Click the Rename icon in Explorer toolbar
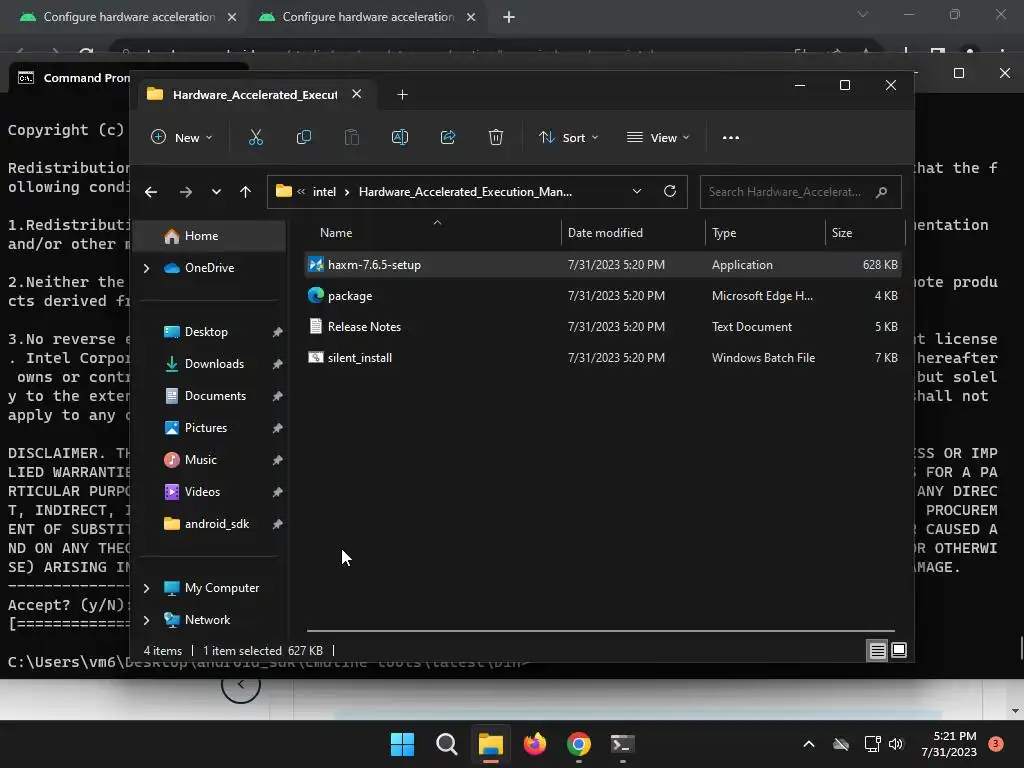This screenshot has width=1024, height=768. pyautogui.click(x=400, y=137)
